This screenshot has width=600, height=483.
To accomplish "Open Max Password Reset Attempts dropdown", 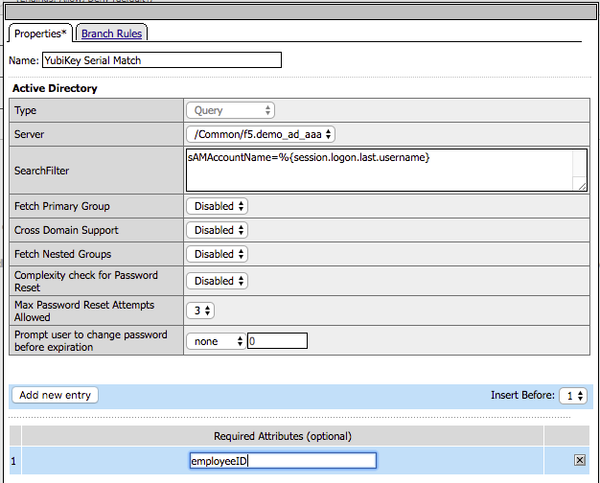I will pyautogui.click(x=200, y=310).
